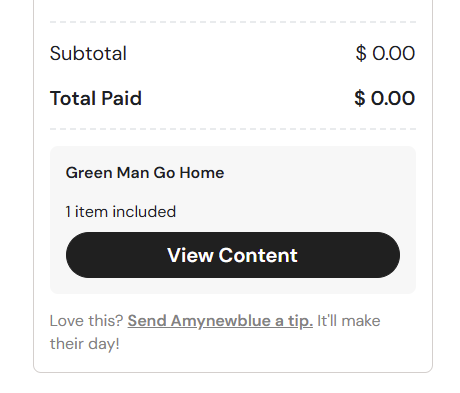Select the 1 item included text
Viewport: 460px width, 393px height.
click(121, 212)
